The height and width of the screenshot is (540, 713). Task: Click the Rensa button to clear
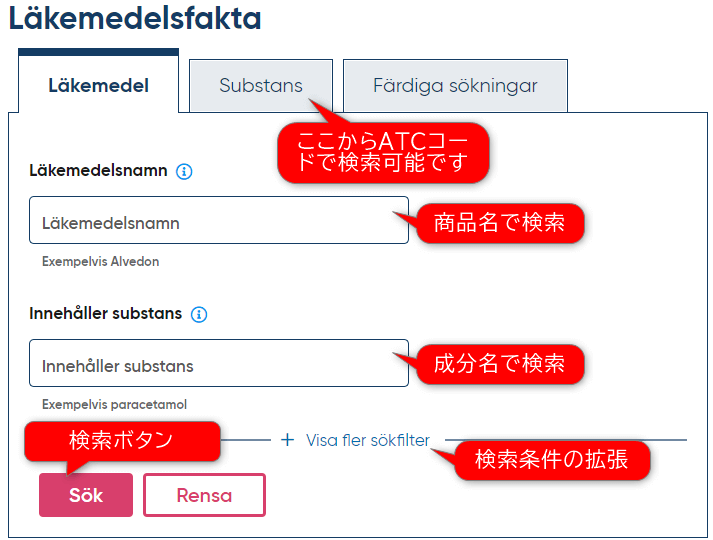(x=204, y=495)
